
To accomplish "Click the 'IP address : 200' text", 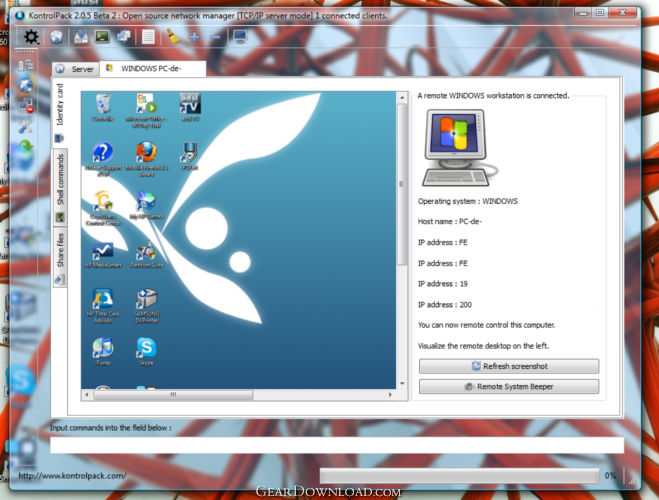I will pos(444,305).
